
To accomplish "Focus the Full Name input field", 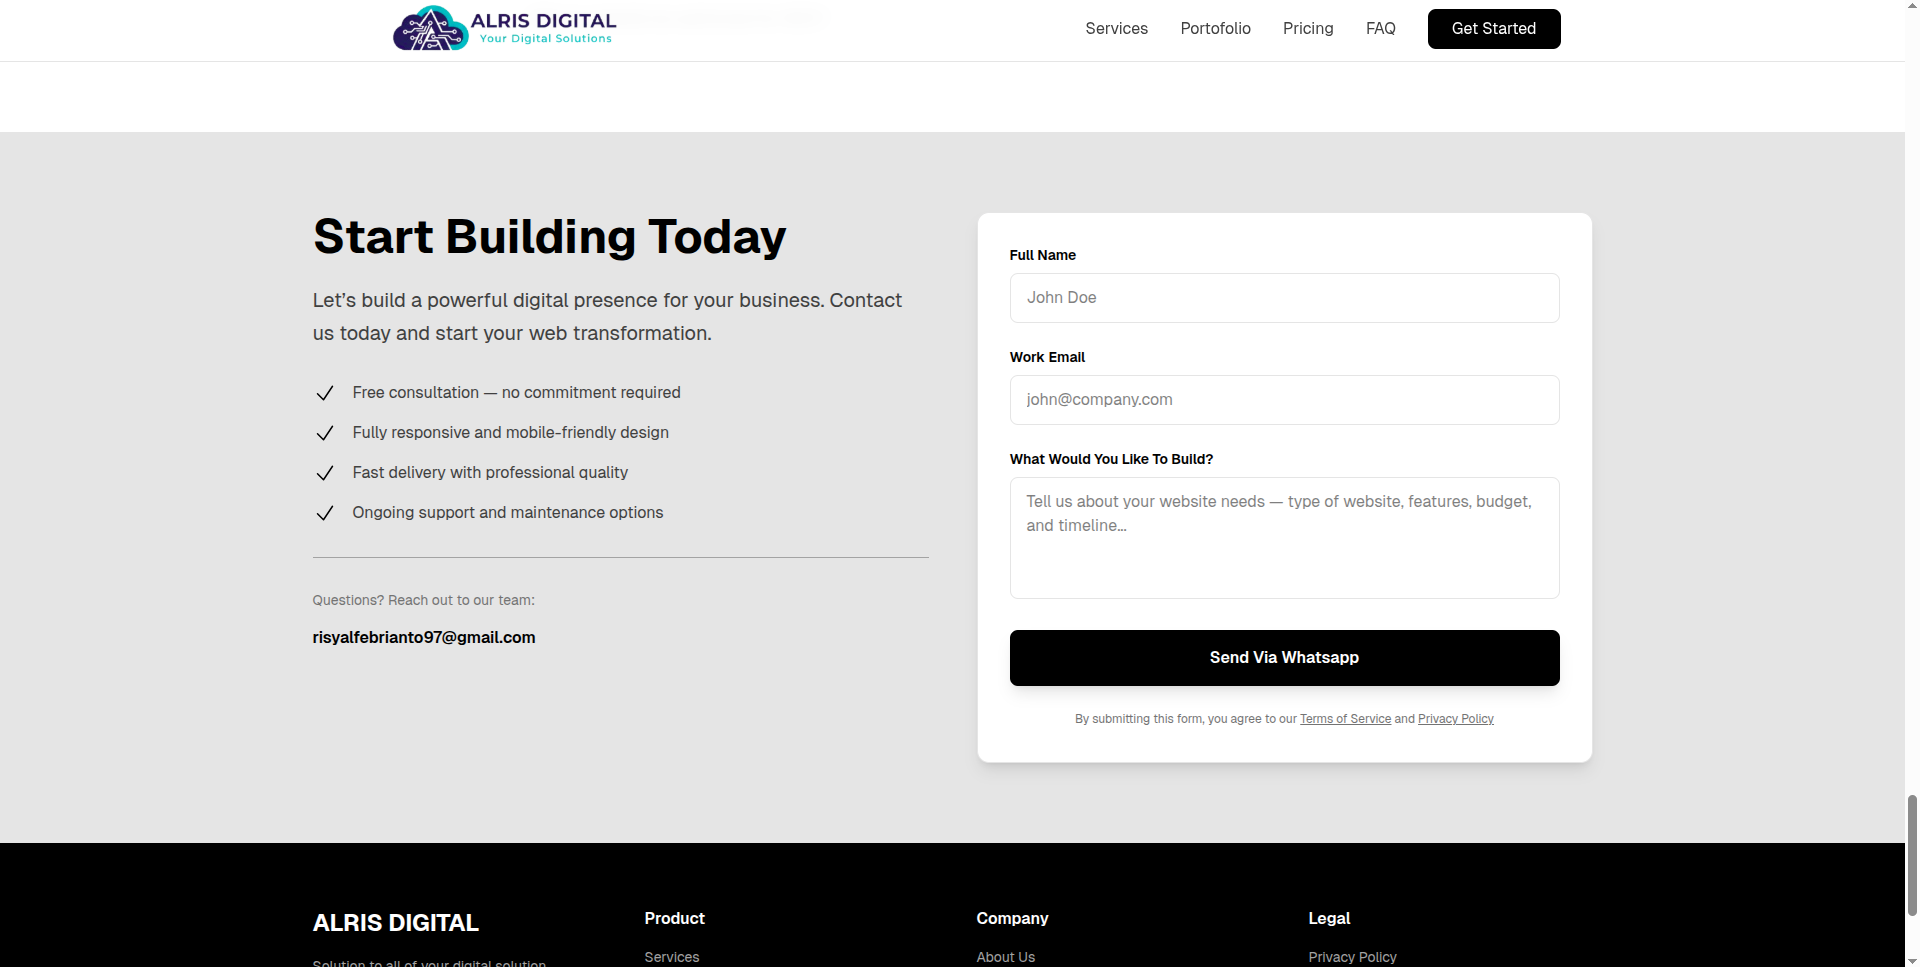I will pos(1284,298).
